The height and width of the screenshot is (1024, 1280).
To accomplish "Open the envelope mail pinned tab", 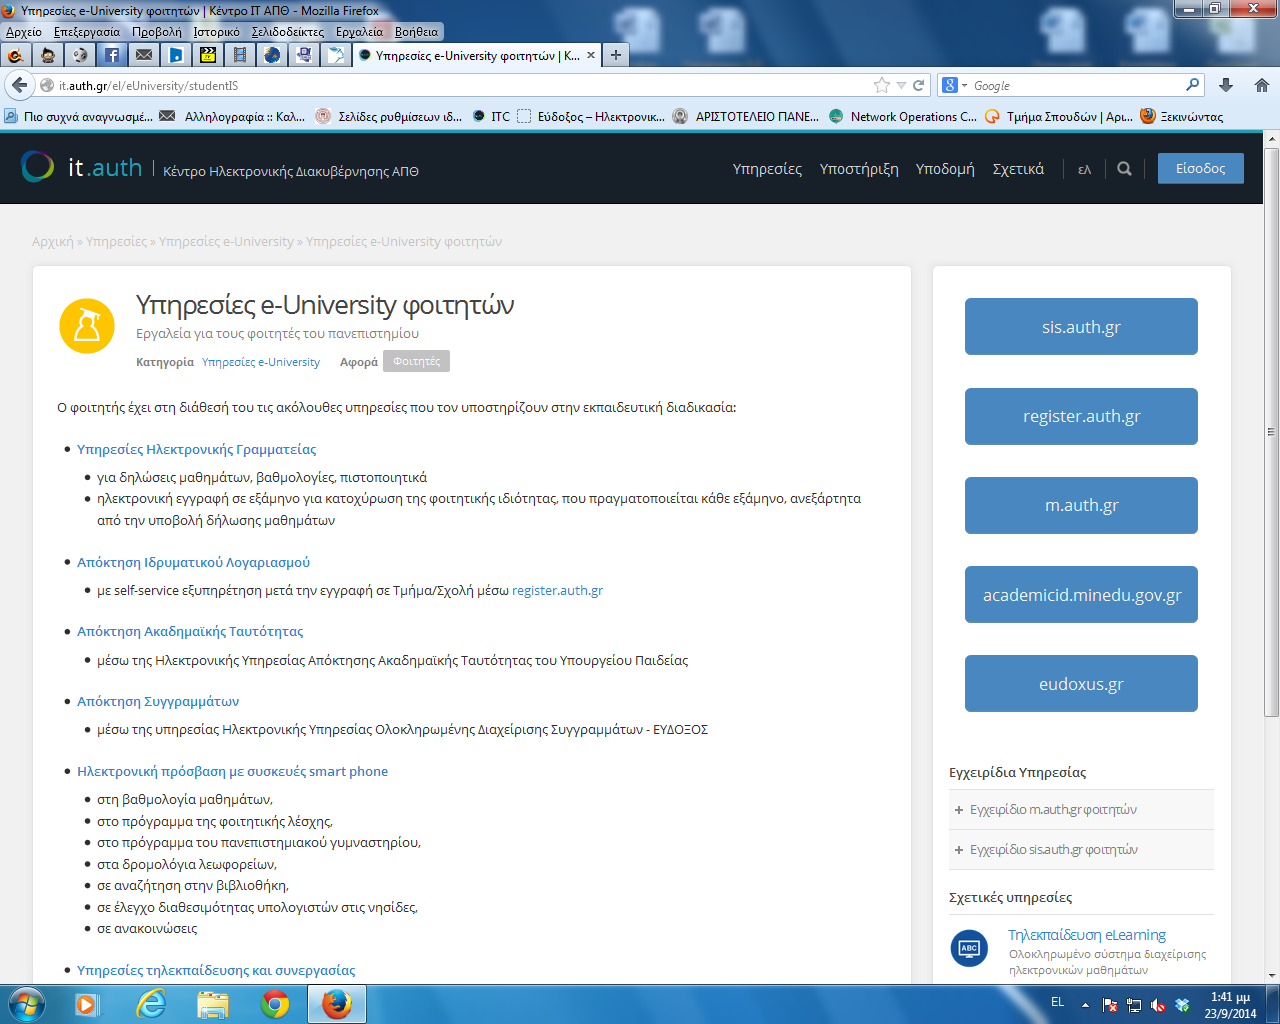I will (x=144, y=55).
